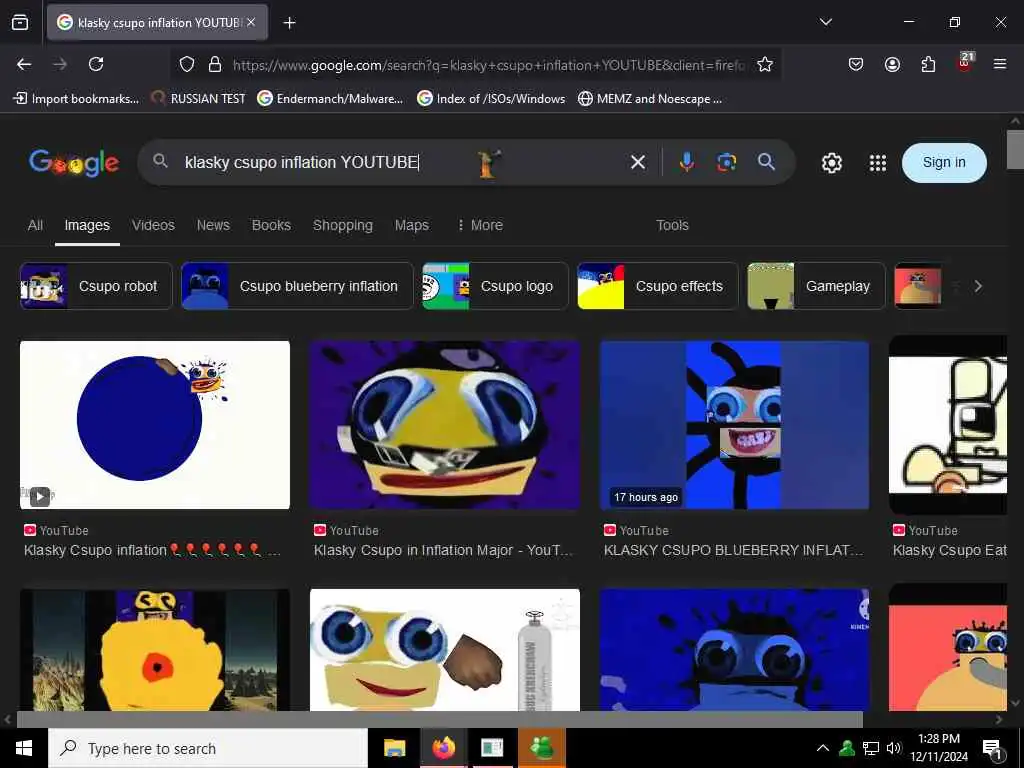
Task: Show hidden system tray icons
Action: 822,748
